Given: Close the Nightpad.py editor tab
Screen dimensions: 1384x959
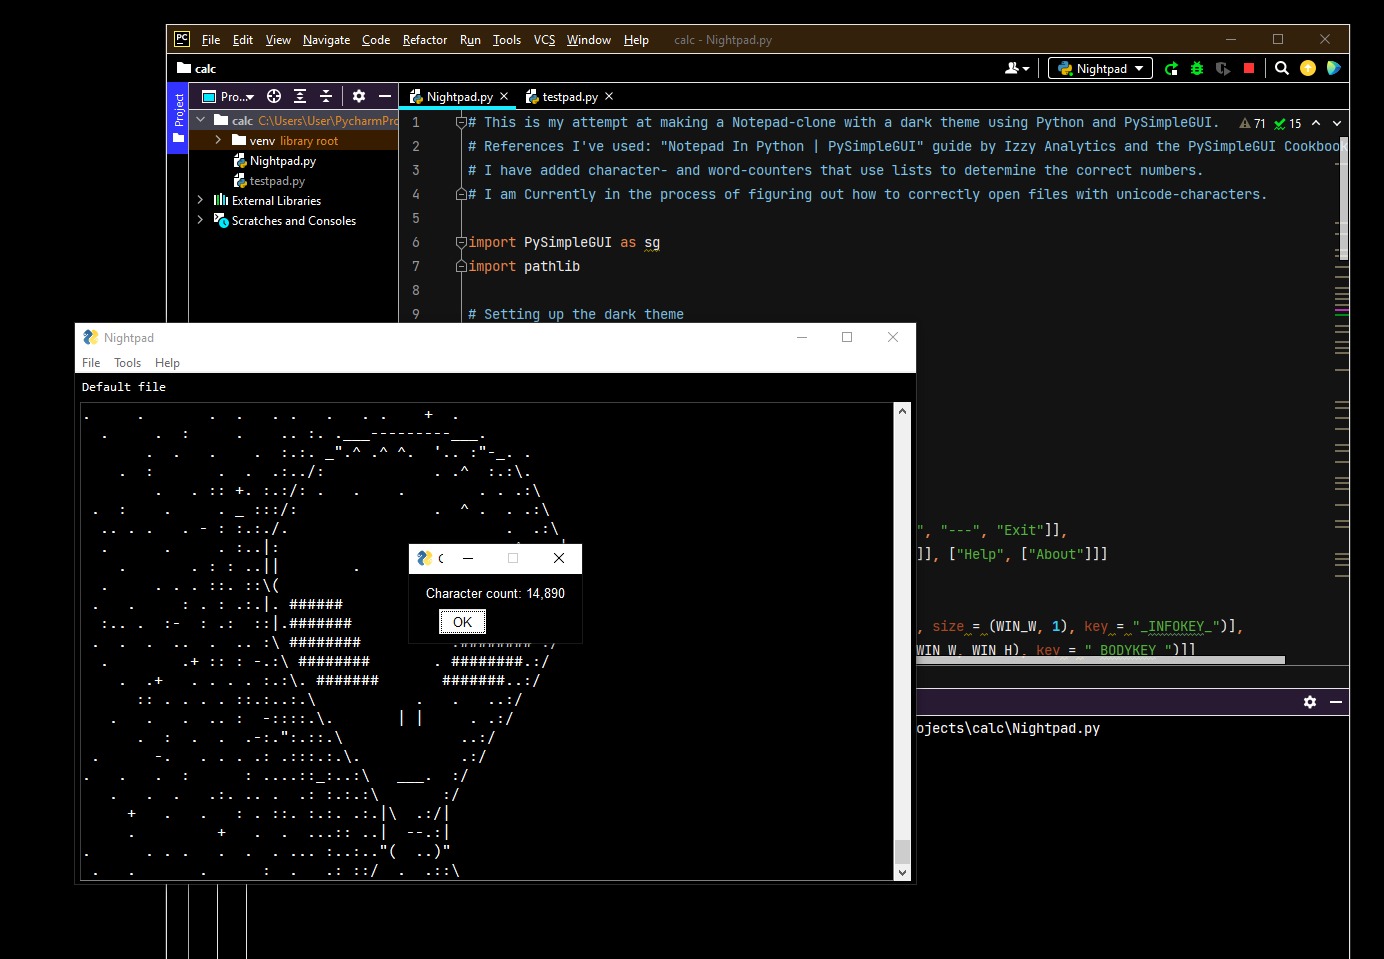Looking at the screenshot, I should tap(504, 97).
